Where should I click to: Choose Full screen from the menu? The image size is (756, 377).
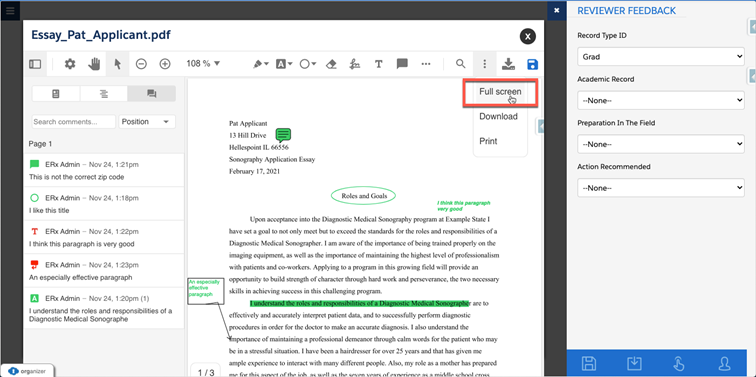[500, 92]
